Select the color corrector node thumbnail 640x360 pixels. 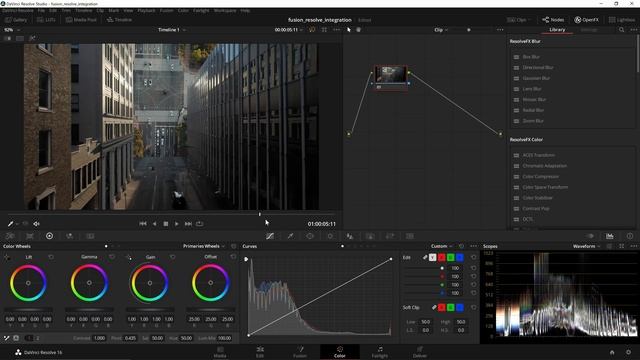pos(391,75)
